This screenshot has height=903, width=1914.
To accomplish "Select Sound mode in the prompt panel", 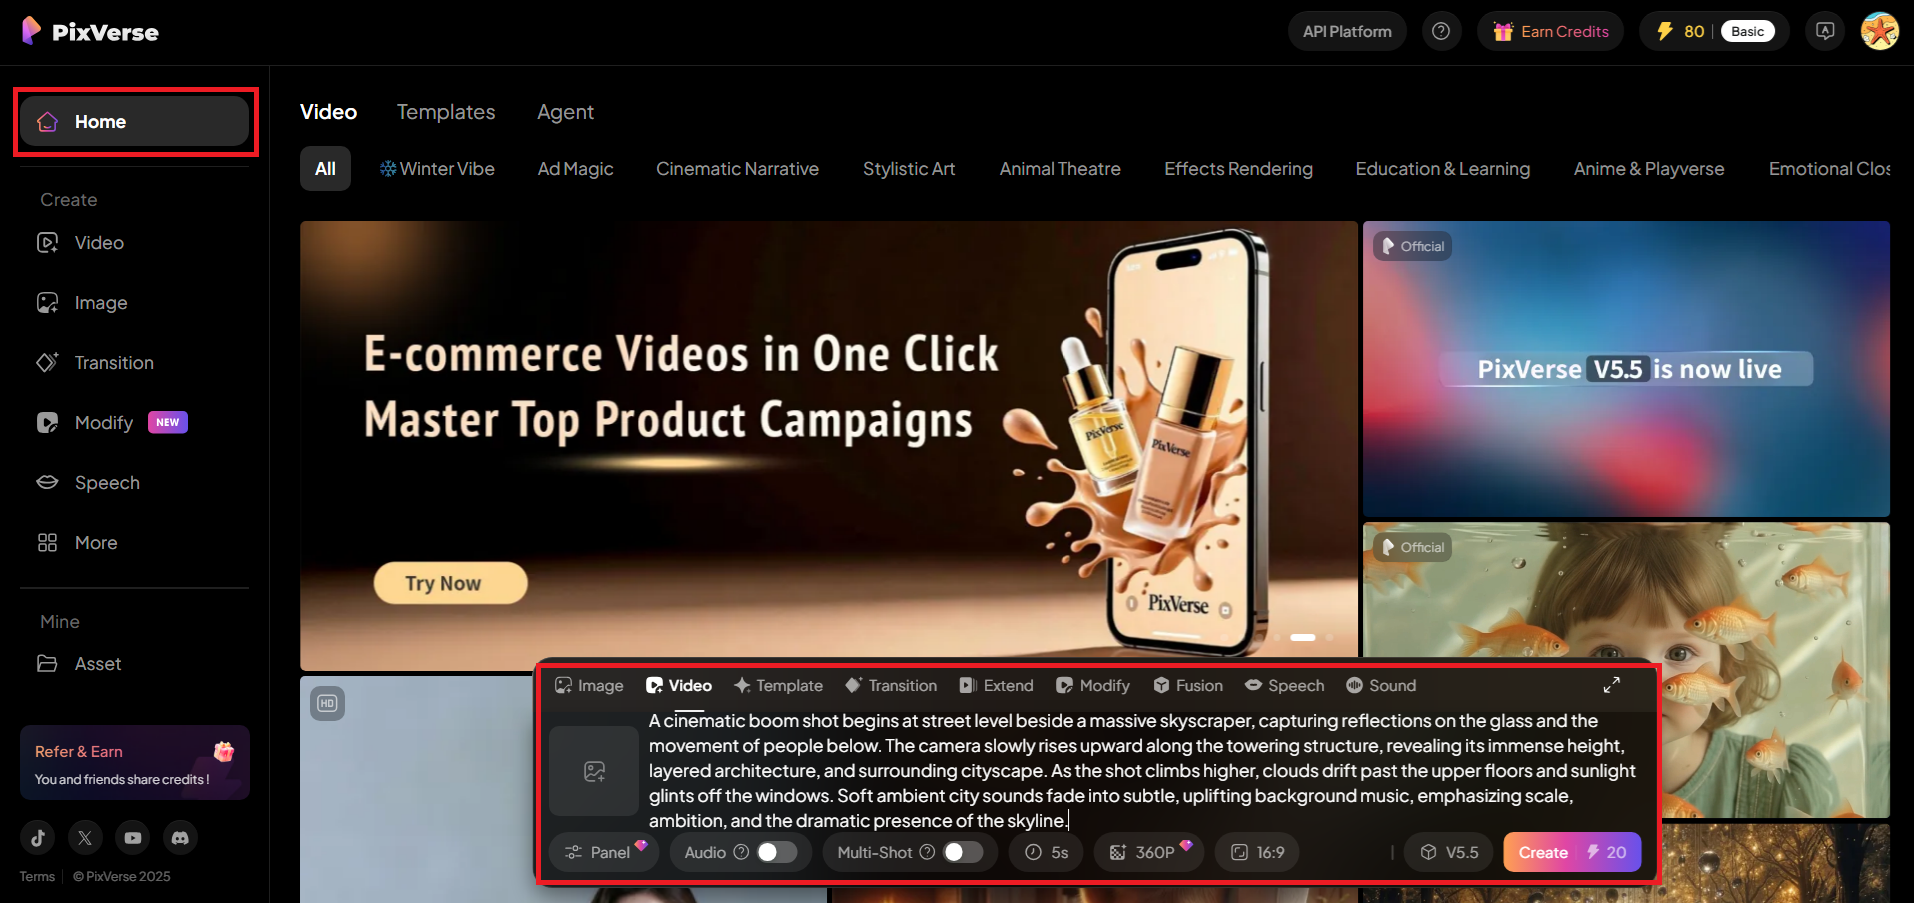I will pyautogui.click(x=1381, y=685).
